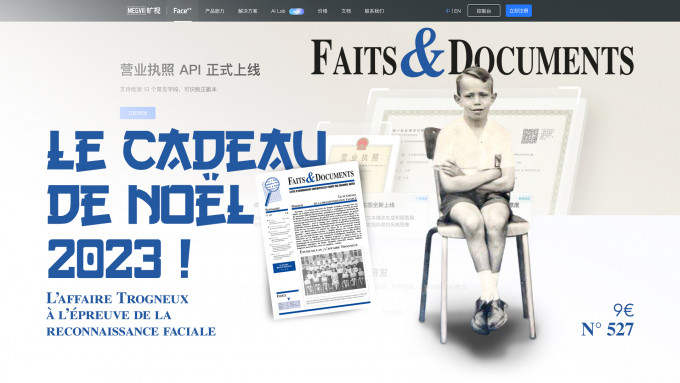Click the blue badge beside AI Lab

click(297, 11)
